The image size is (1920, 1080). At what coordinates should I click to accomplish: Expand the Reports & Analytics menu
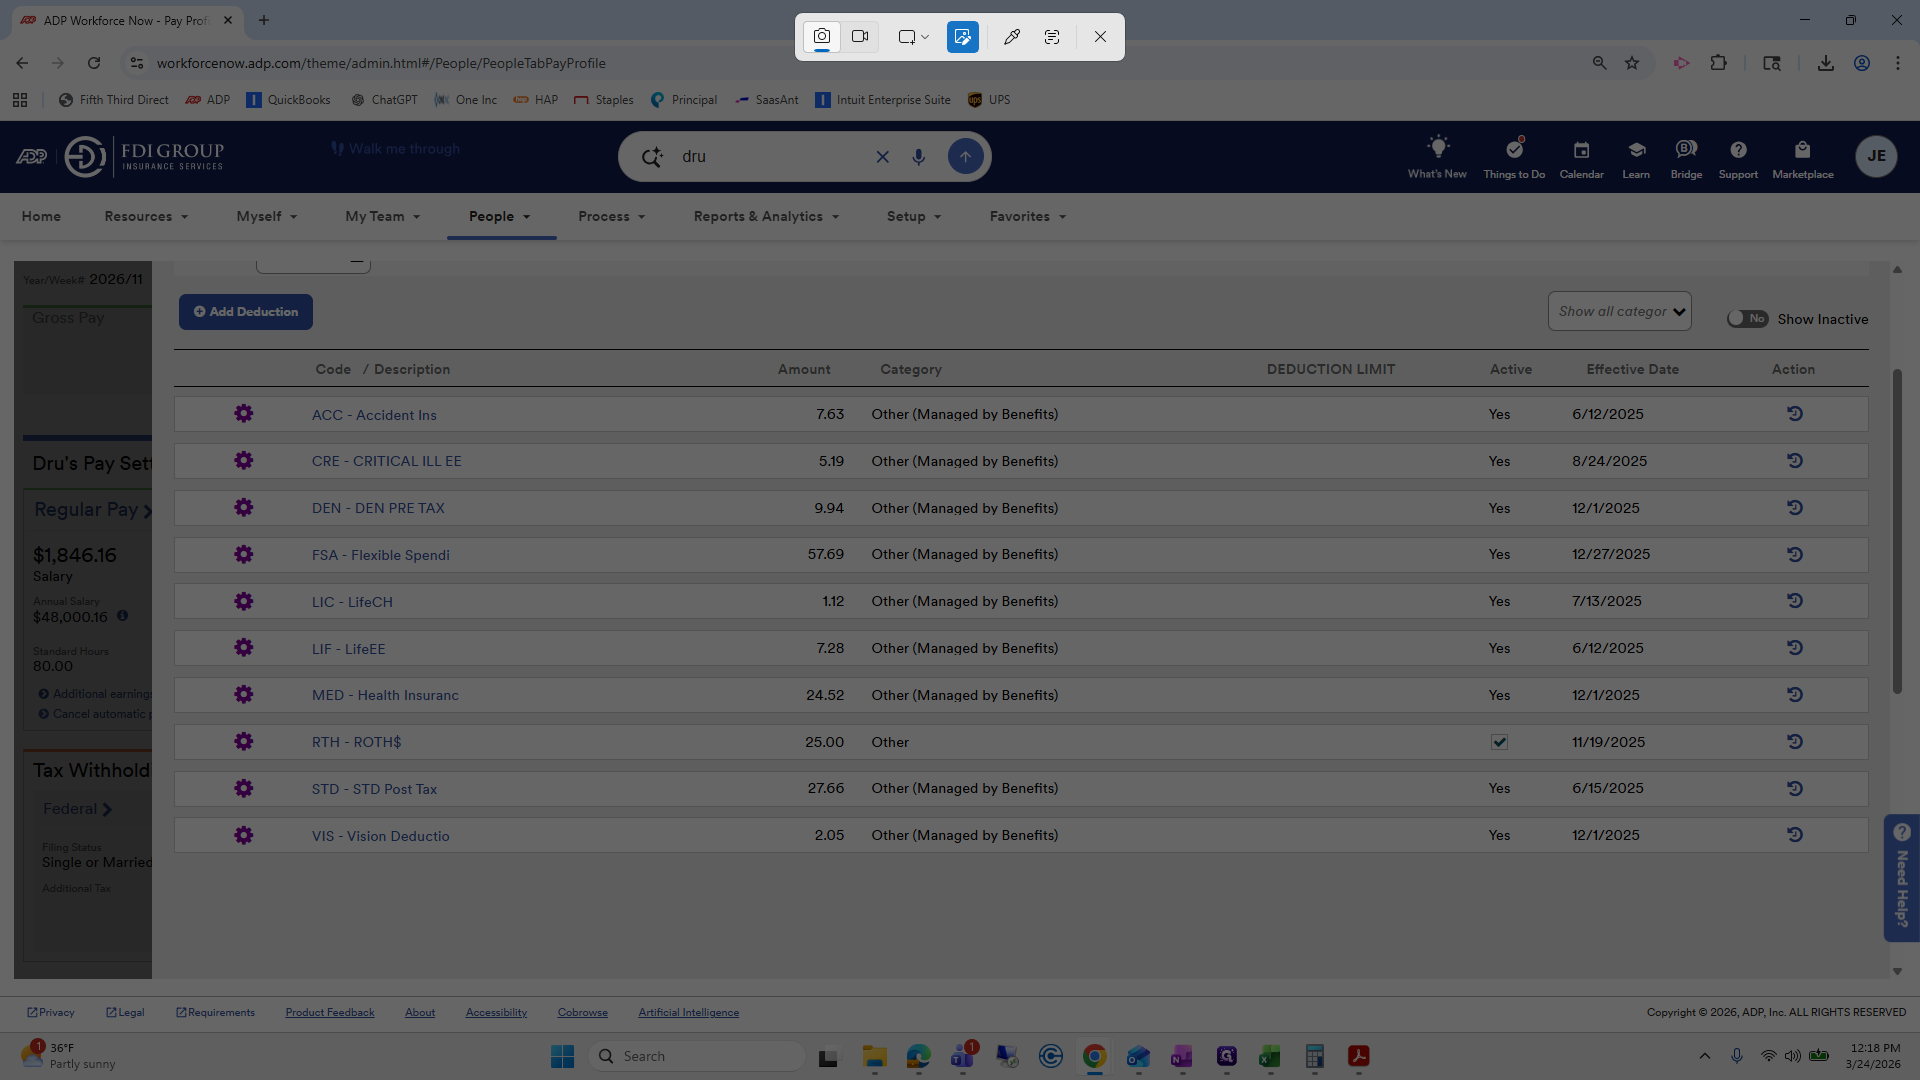(766, 217)
